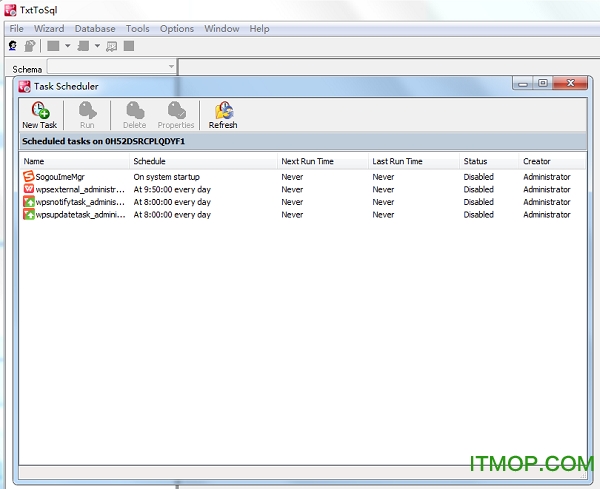This screenshot has height=489, width=600.
Task: Open arrow beside notched grey toolbar square
Action: [98, 46]
